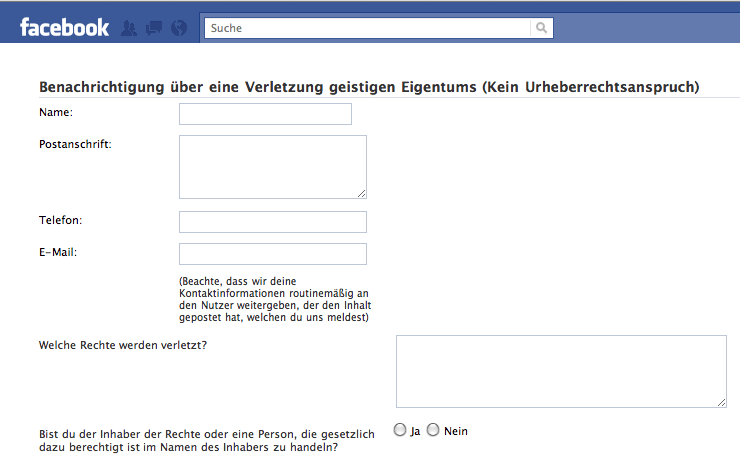Open the friend requests icon
This screenshot has width=740, height=459.
(128, 28)
